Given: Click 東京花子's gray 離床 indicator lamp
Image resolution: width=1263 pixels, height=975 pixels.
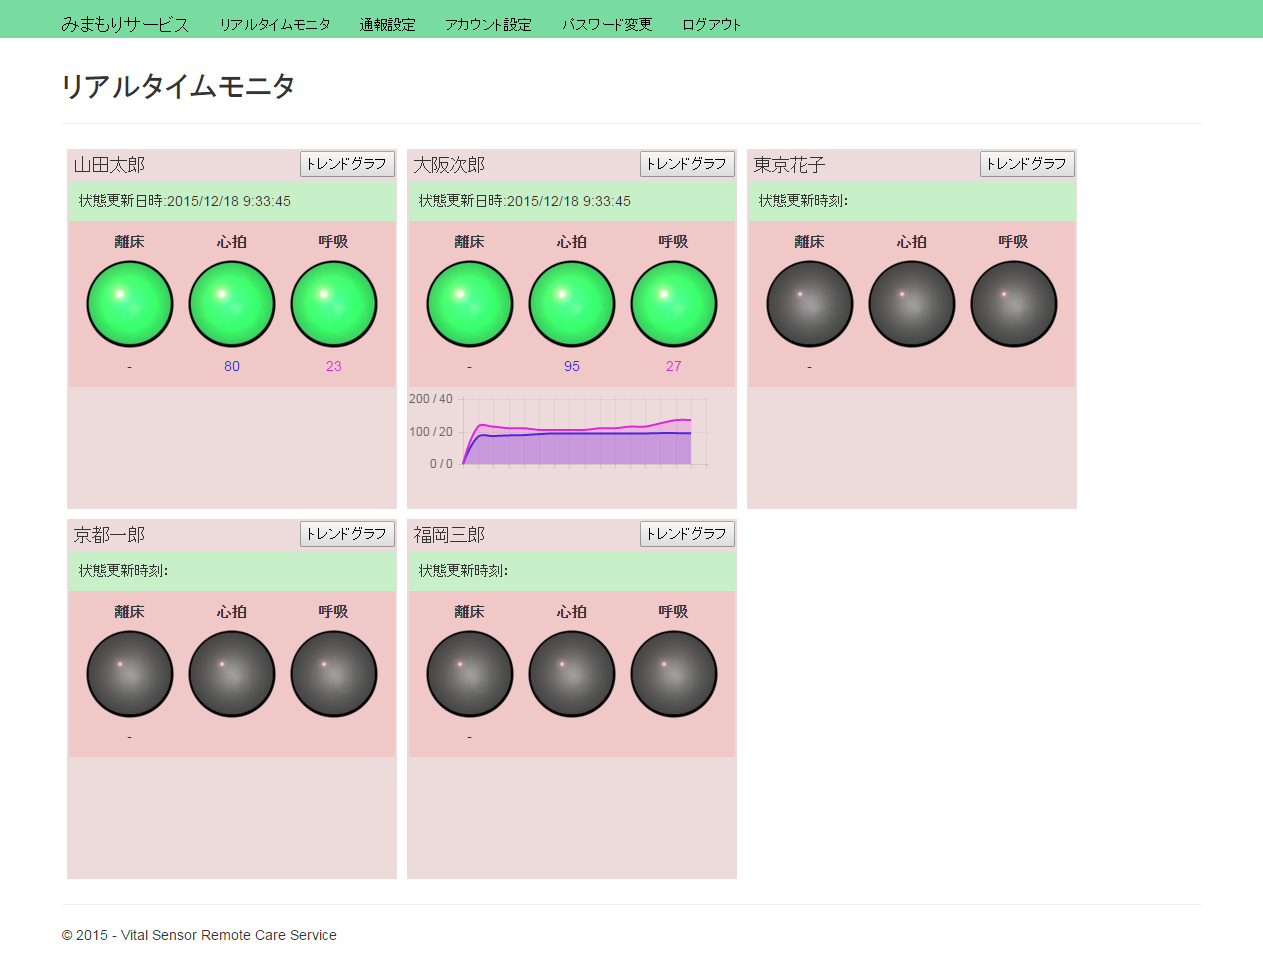Looking at the screenshot, I should [x=810, y=304].
